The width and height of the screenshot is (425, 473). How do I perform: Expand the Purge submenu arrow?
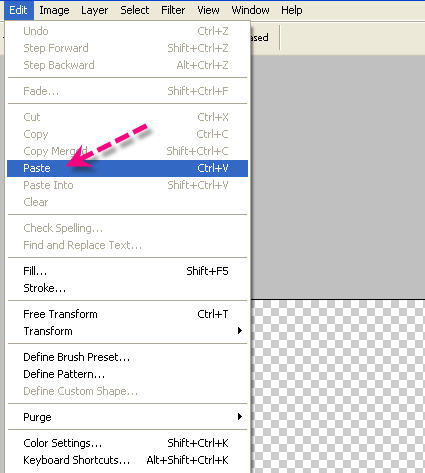(x=240, y=417)
